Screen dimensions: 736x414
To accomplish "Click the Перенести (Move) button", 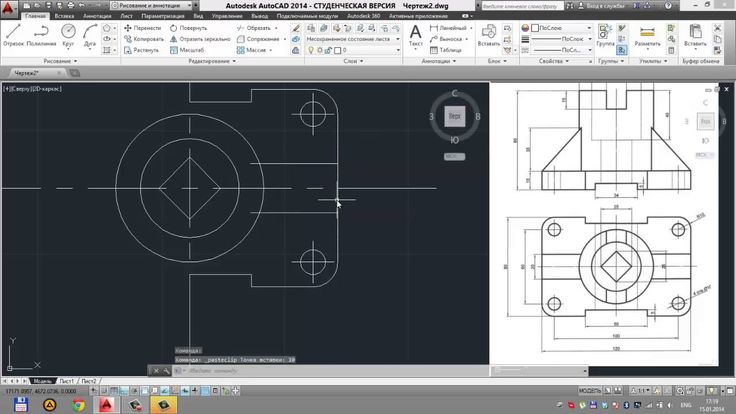I will pos(143,28).
